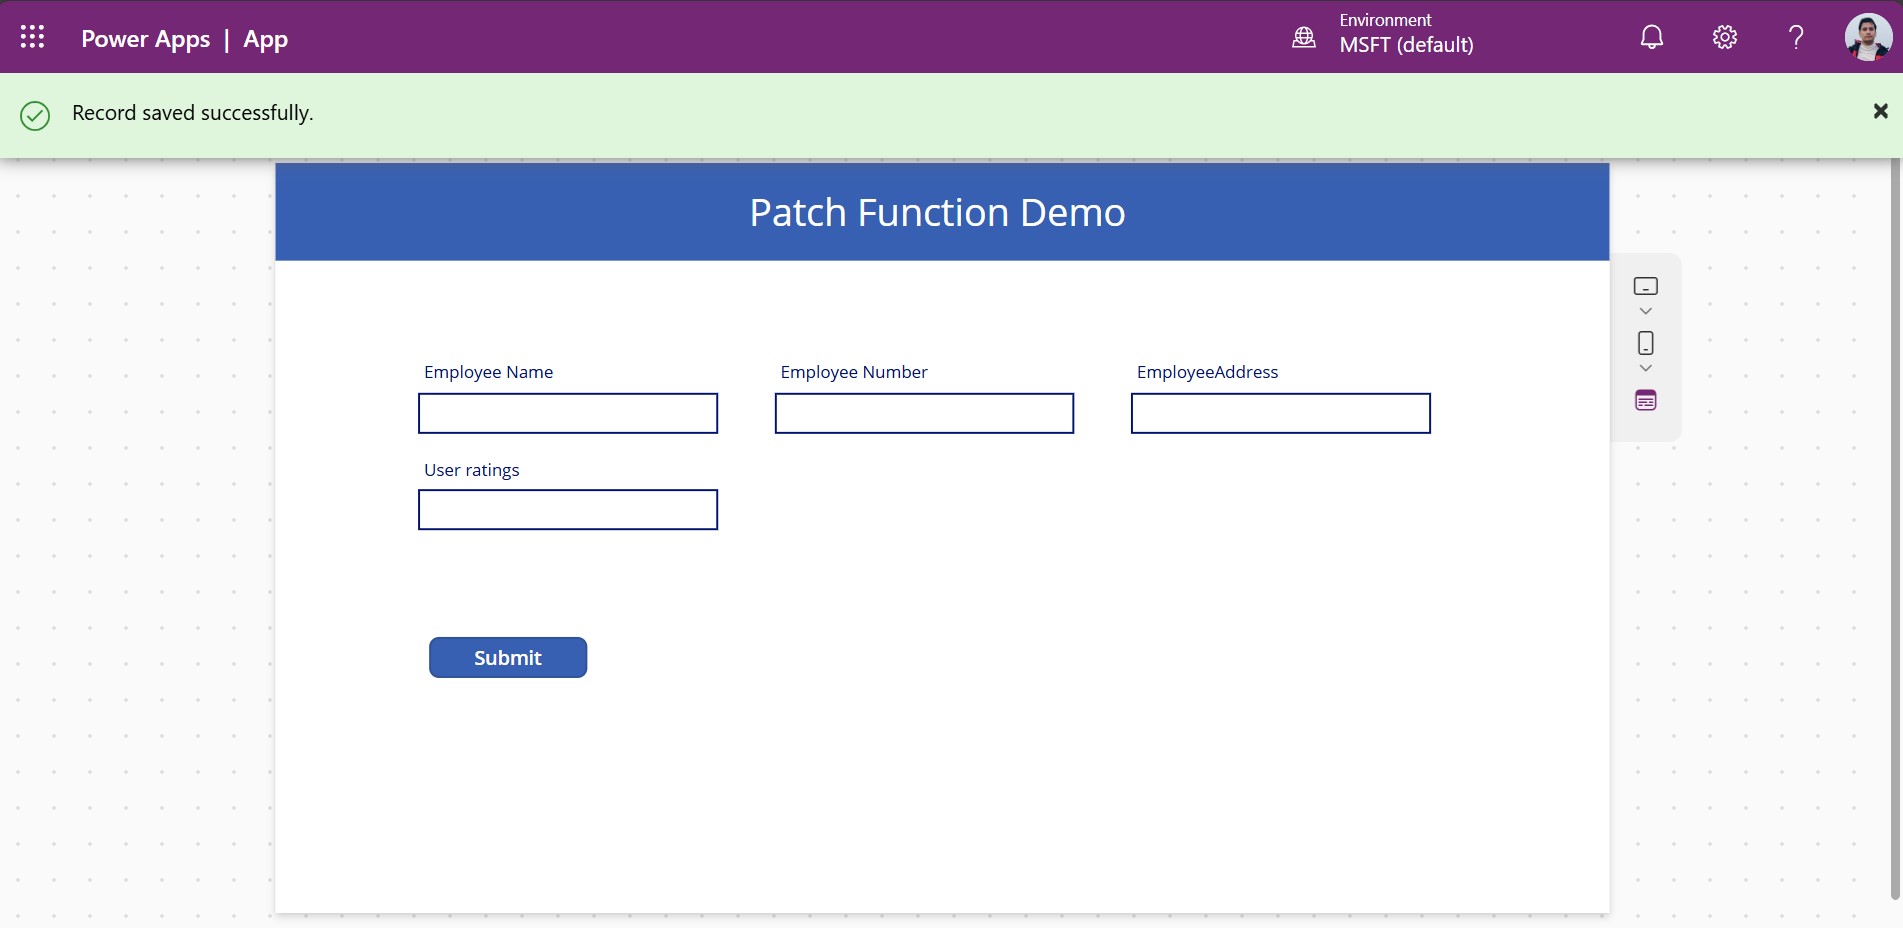Expand tablet device options chevron

[x=1646, y=311]
